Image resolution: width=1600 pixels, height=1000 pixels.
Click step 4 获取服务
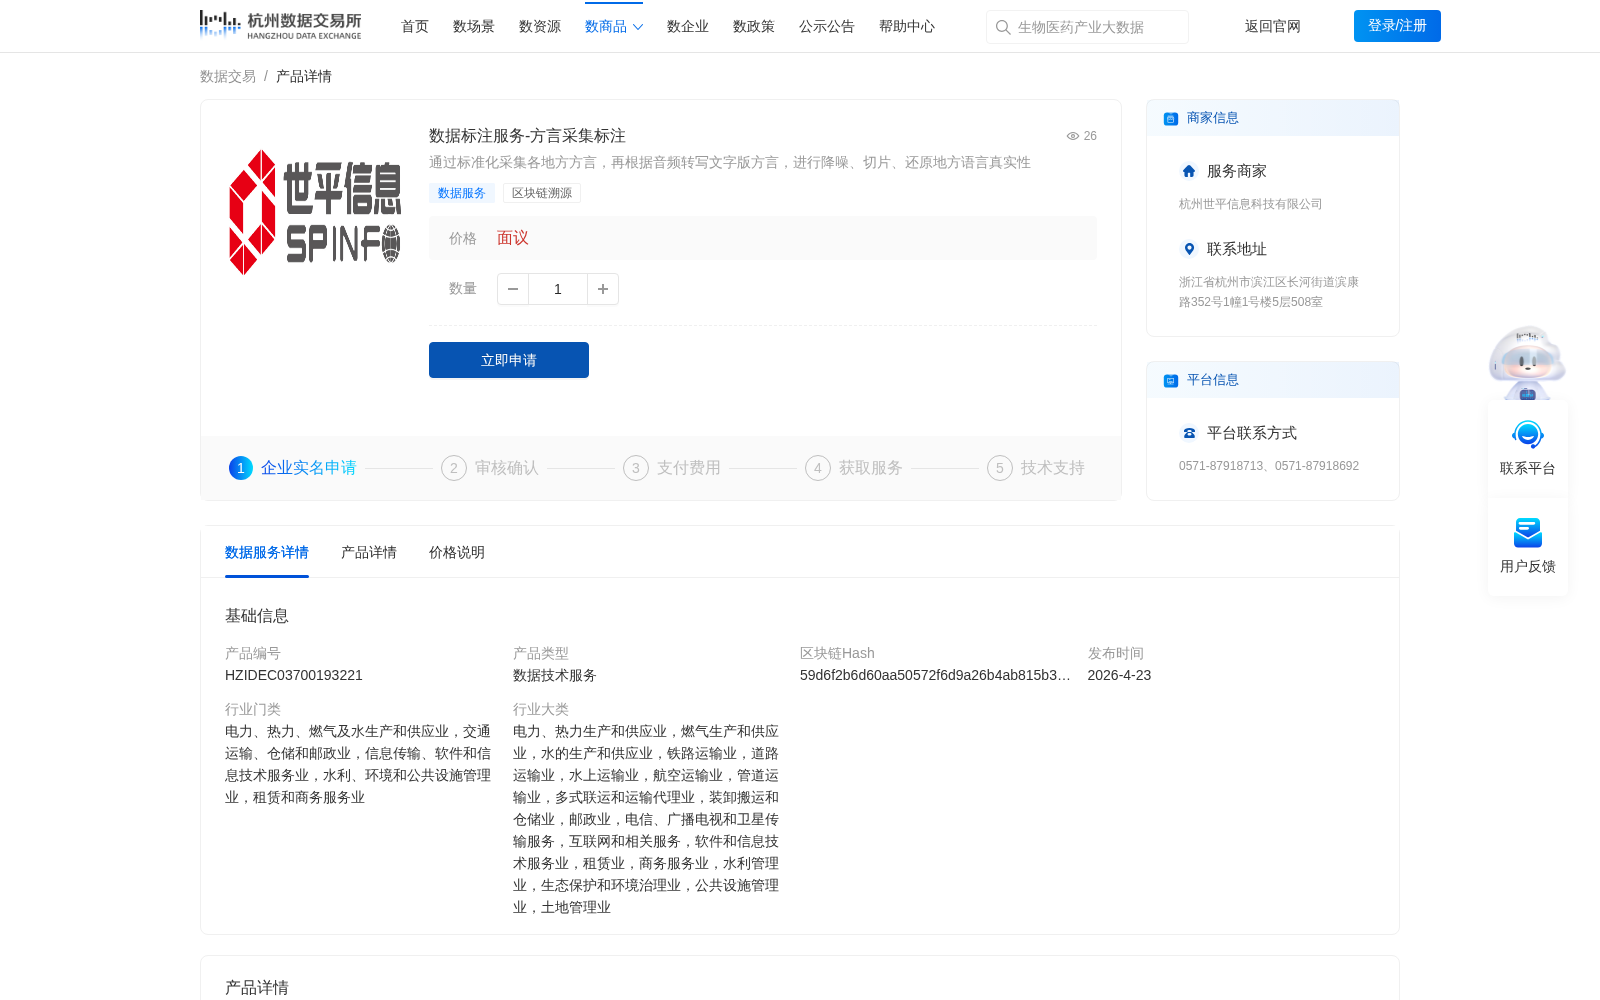(854, 468)
